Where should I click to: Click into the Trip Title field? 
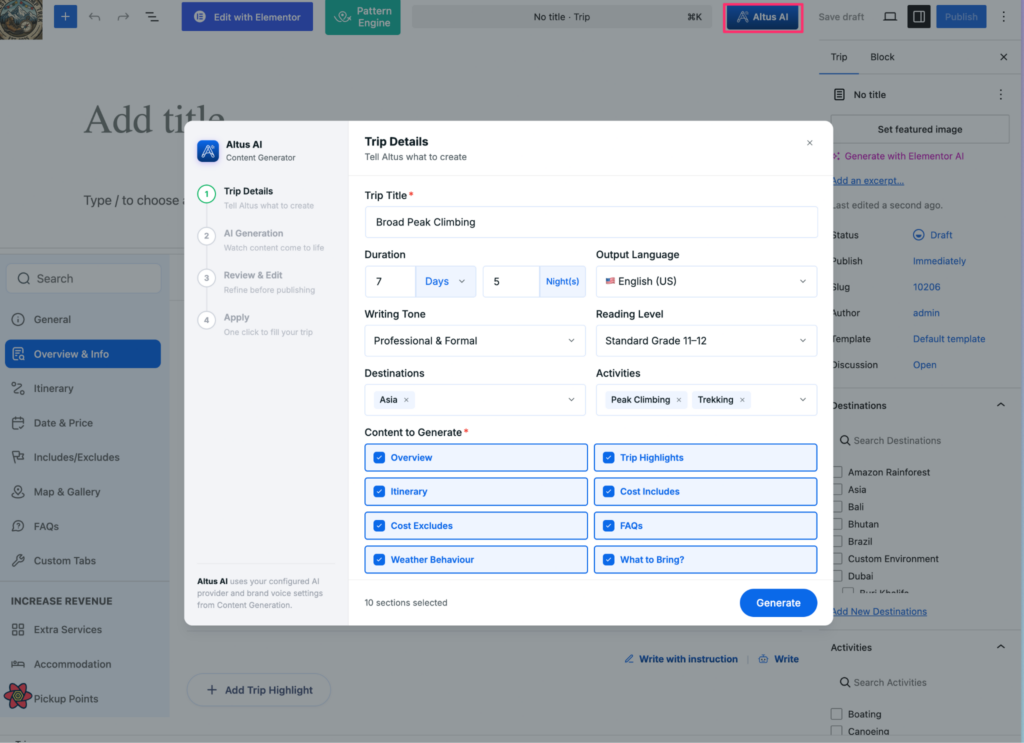click(x=591, y=222)
